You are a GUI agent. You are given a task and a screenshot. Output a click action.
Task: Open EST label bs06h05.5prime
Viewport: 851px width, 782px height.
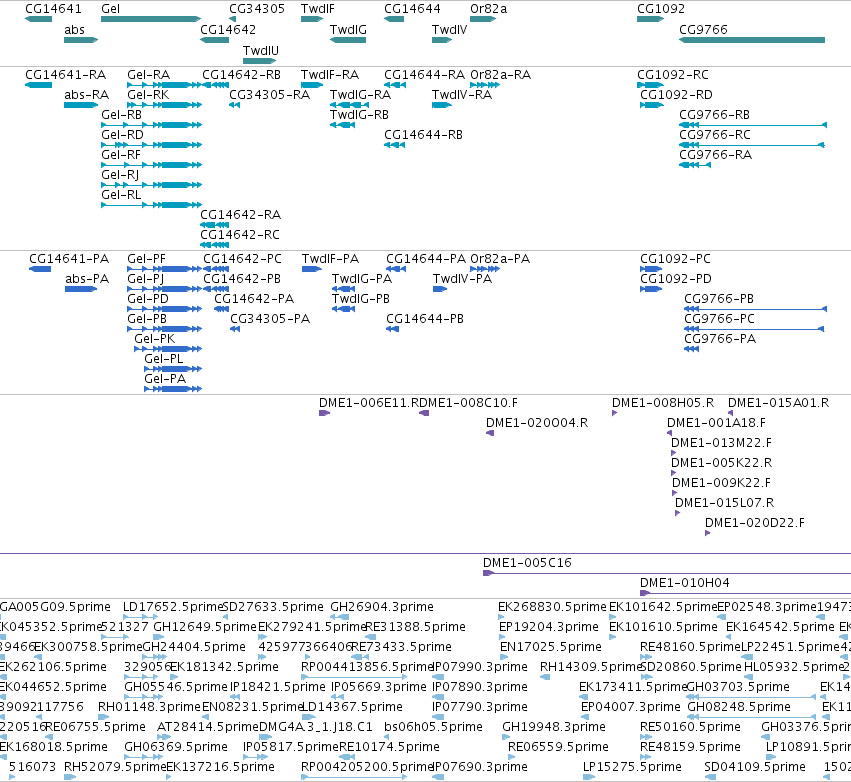point(433,726)
